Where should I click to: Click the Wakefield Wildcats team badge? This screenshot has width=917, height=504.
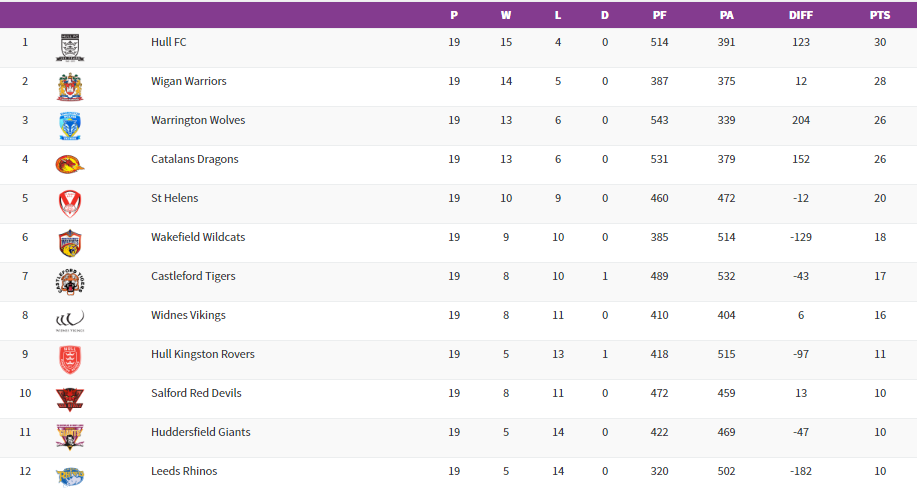70,243
